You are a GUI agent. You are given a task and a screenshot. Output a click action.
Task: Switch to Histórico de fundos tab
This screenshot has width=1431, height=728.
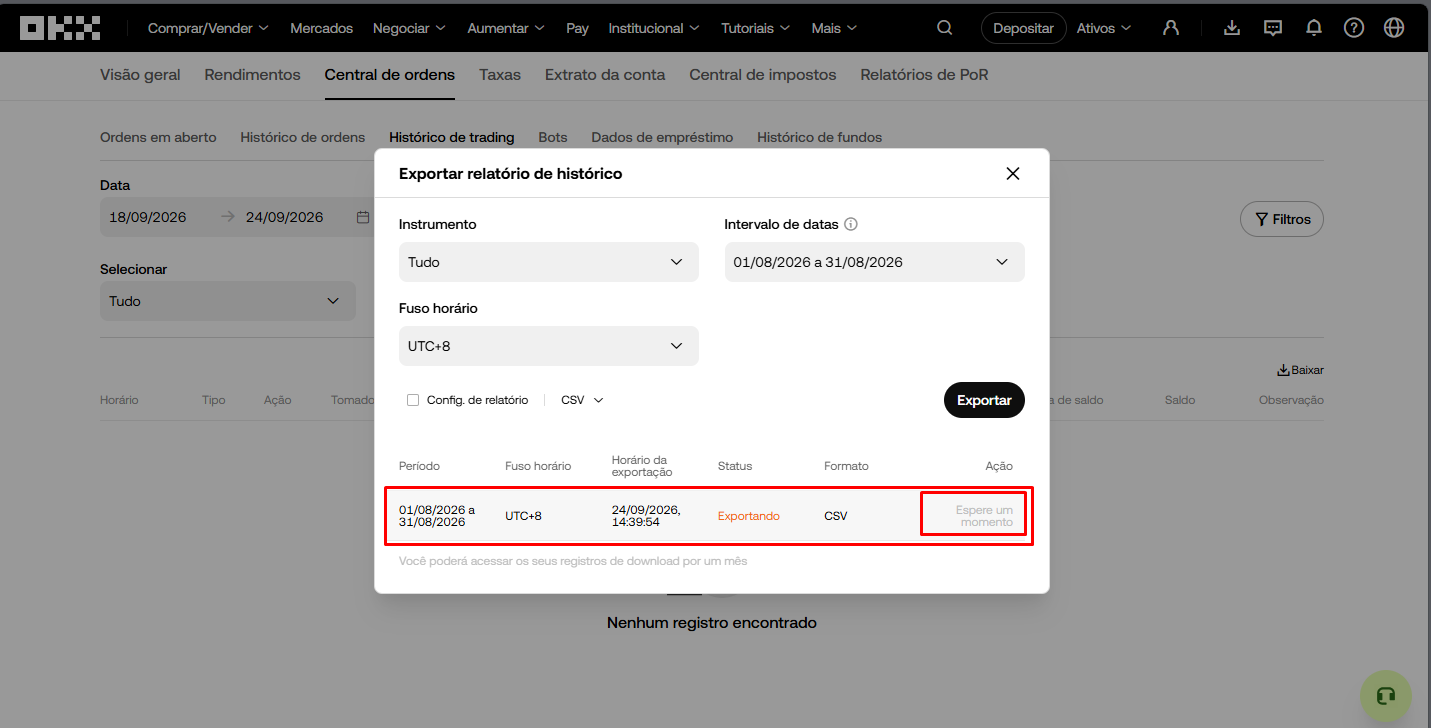point(820,137)
